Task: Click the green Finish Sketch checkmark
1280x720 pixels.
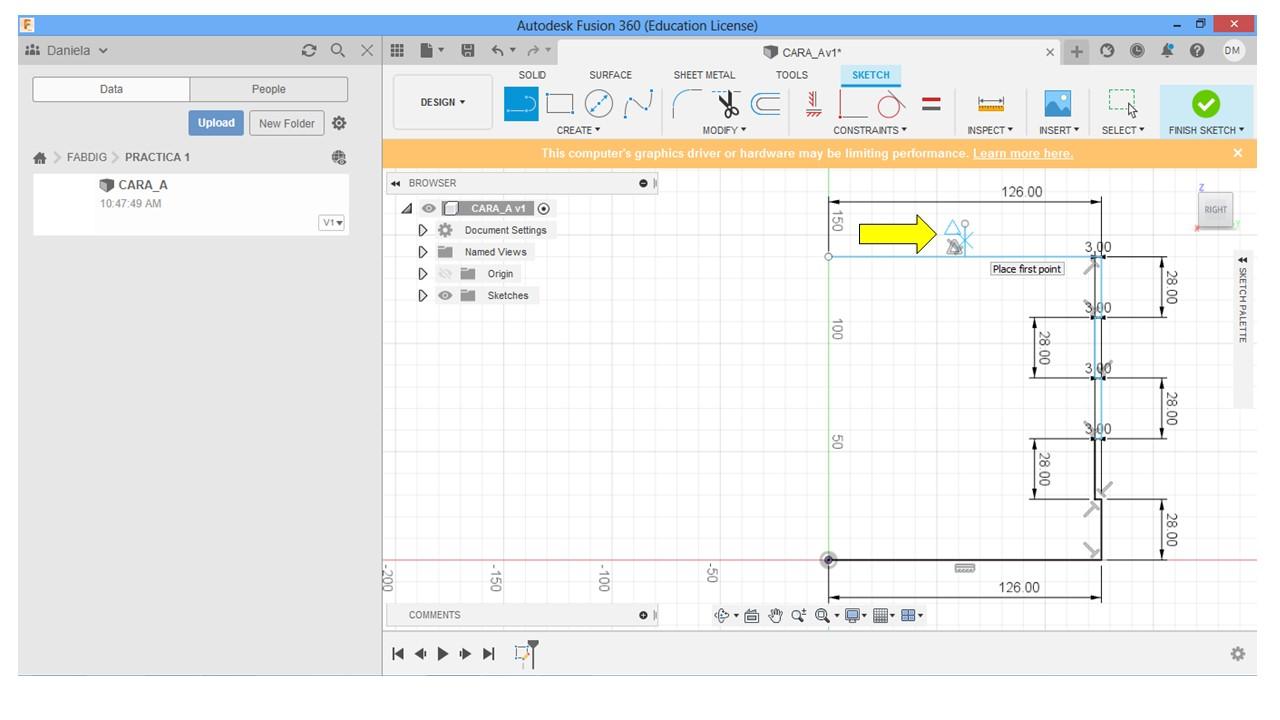Action: click(x=1206, y=103)
